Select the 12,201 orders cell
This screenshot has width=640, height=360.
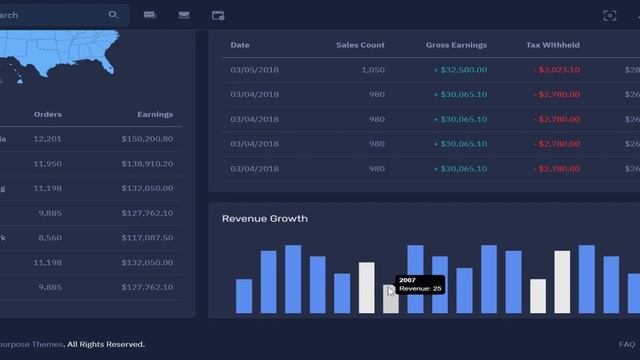pos(47,139)
